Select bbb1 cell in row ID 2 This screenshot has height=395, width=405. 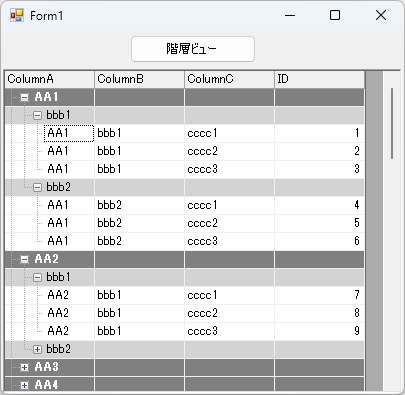[139, 151]
